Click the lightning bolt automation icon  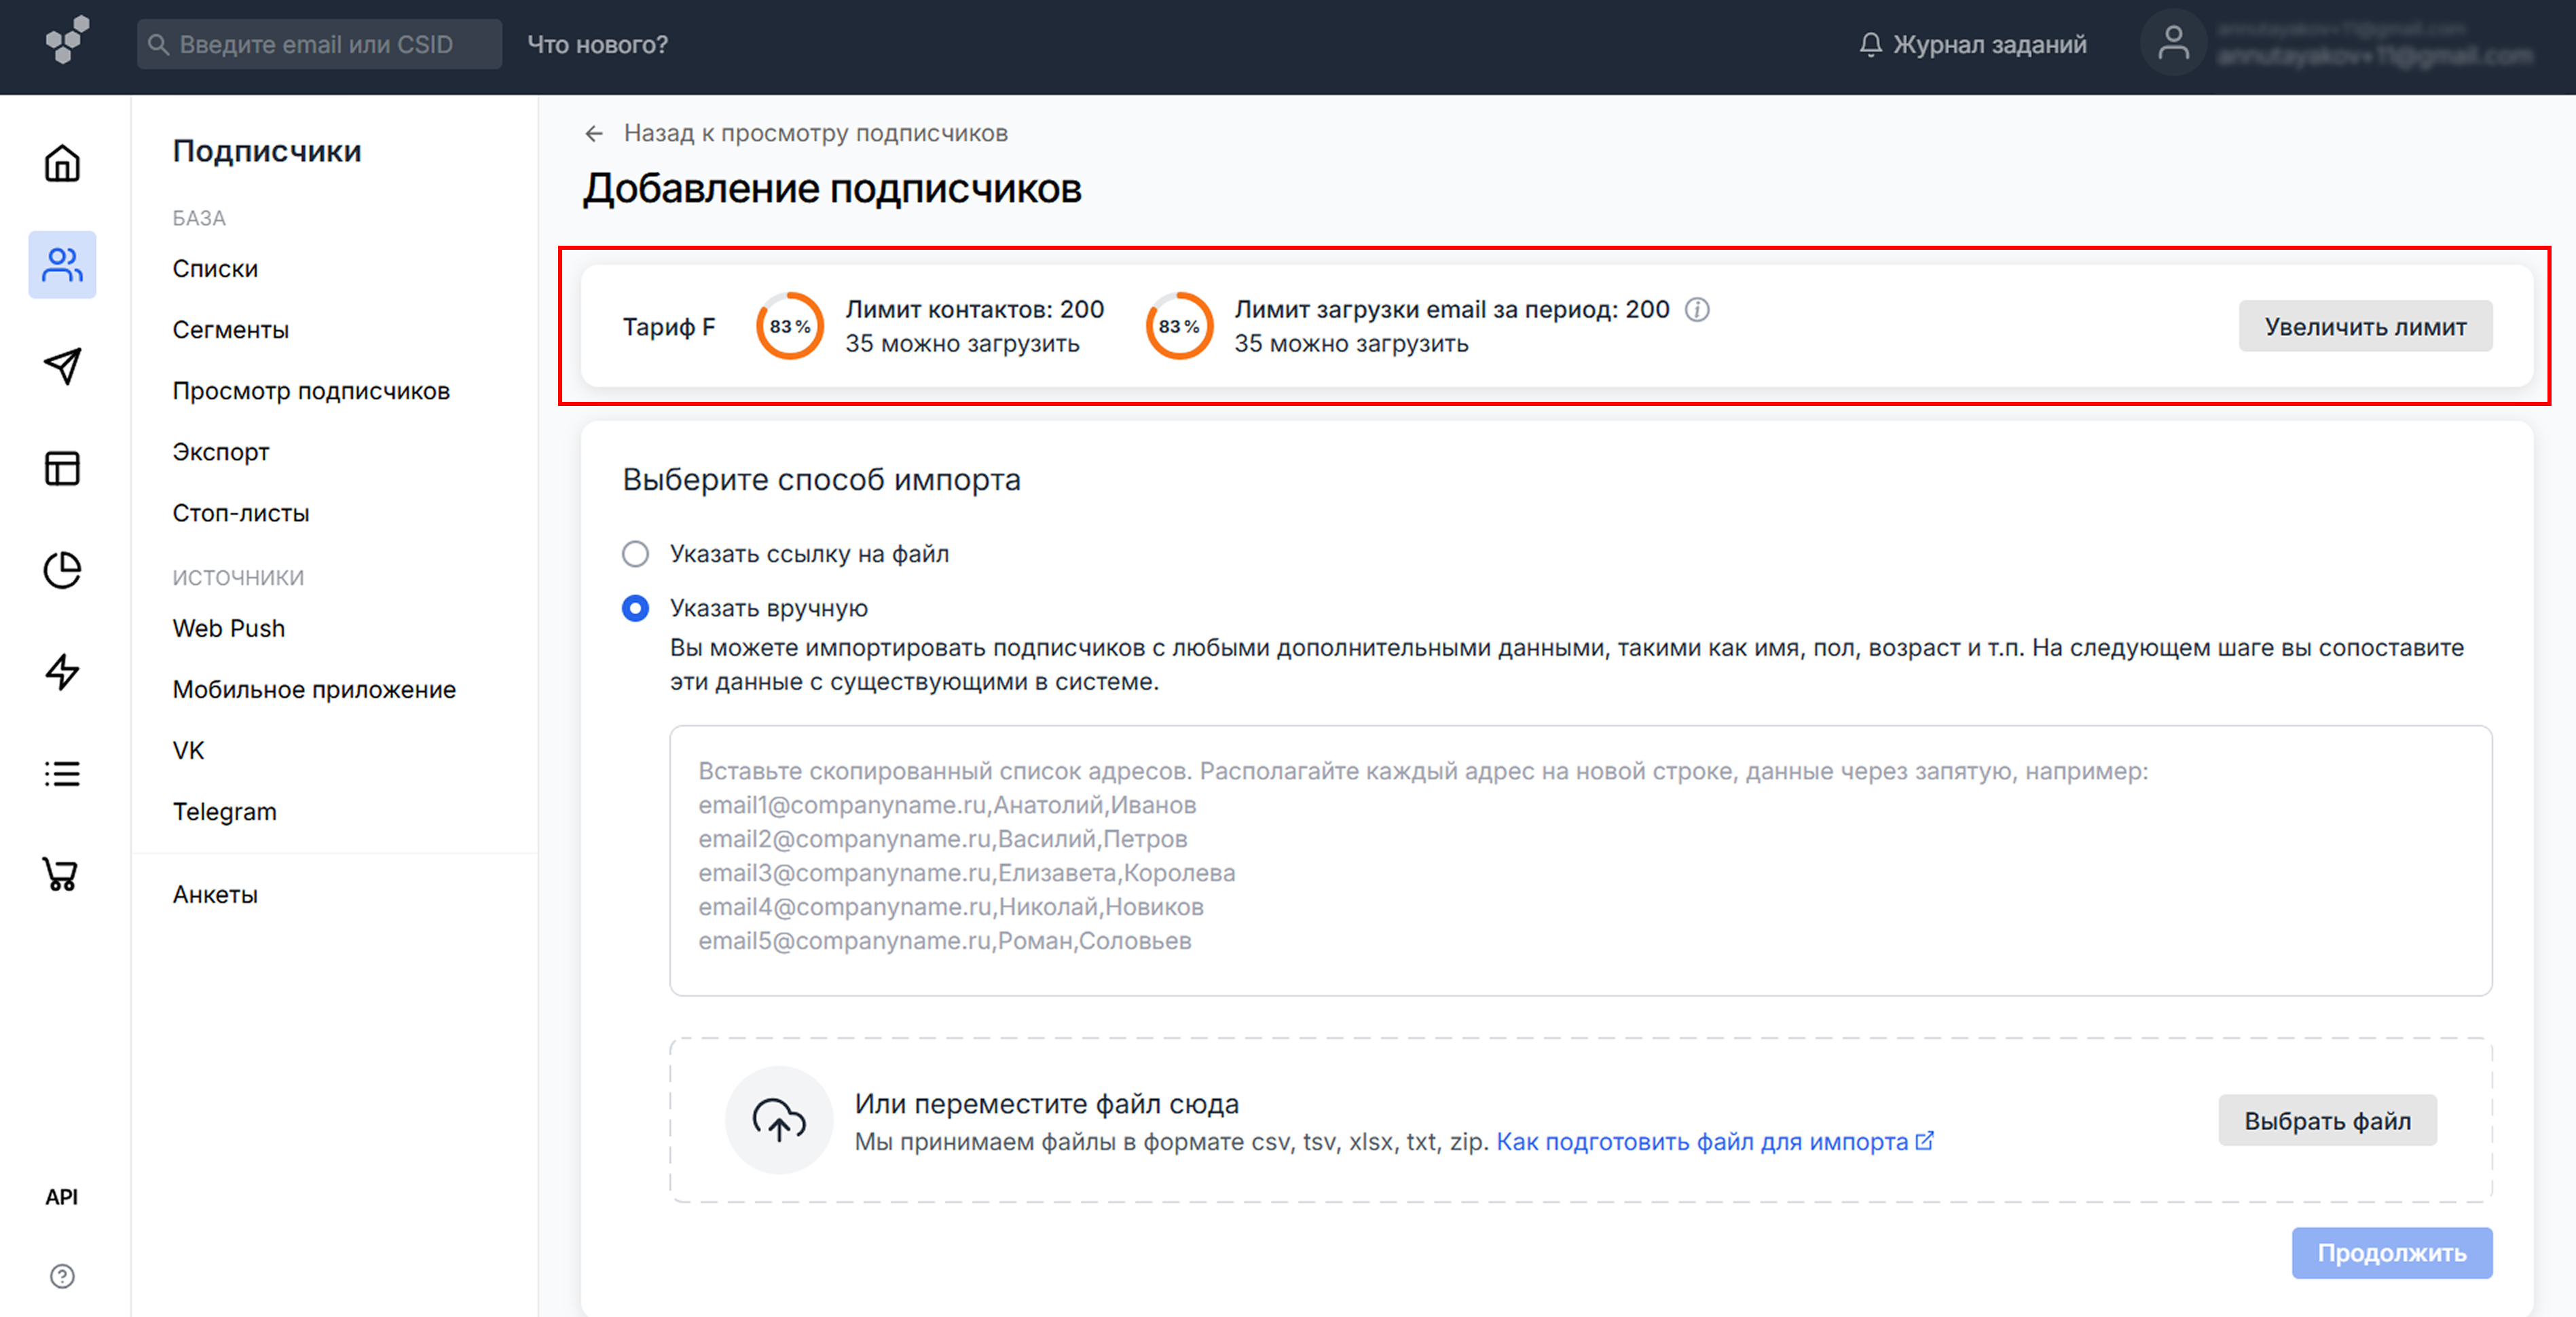coord(62,671)
